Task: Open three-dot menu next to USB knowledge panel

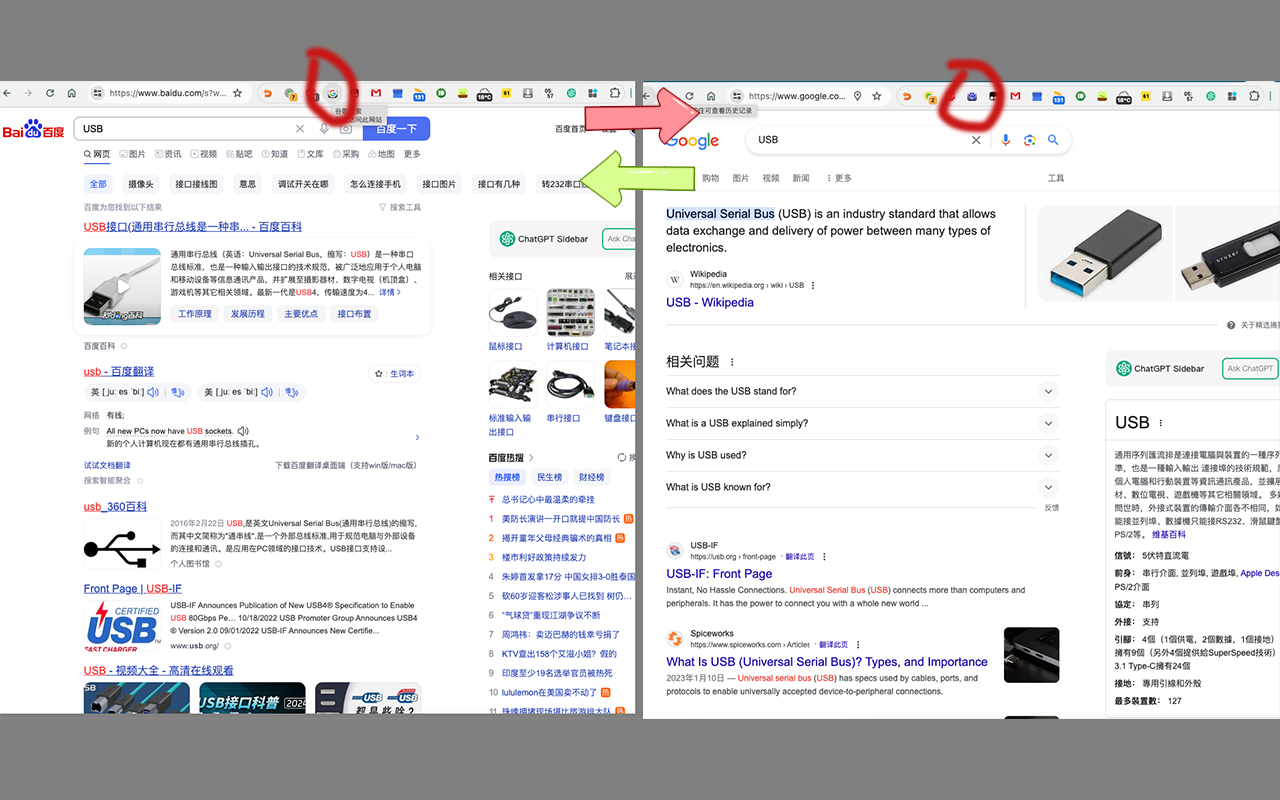Action: coord(1161,423)
